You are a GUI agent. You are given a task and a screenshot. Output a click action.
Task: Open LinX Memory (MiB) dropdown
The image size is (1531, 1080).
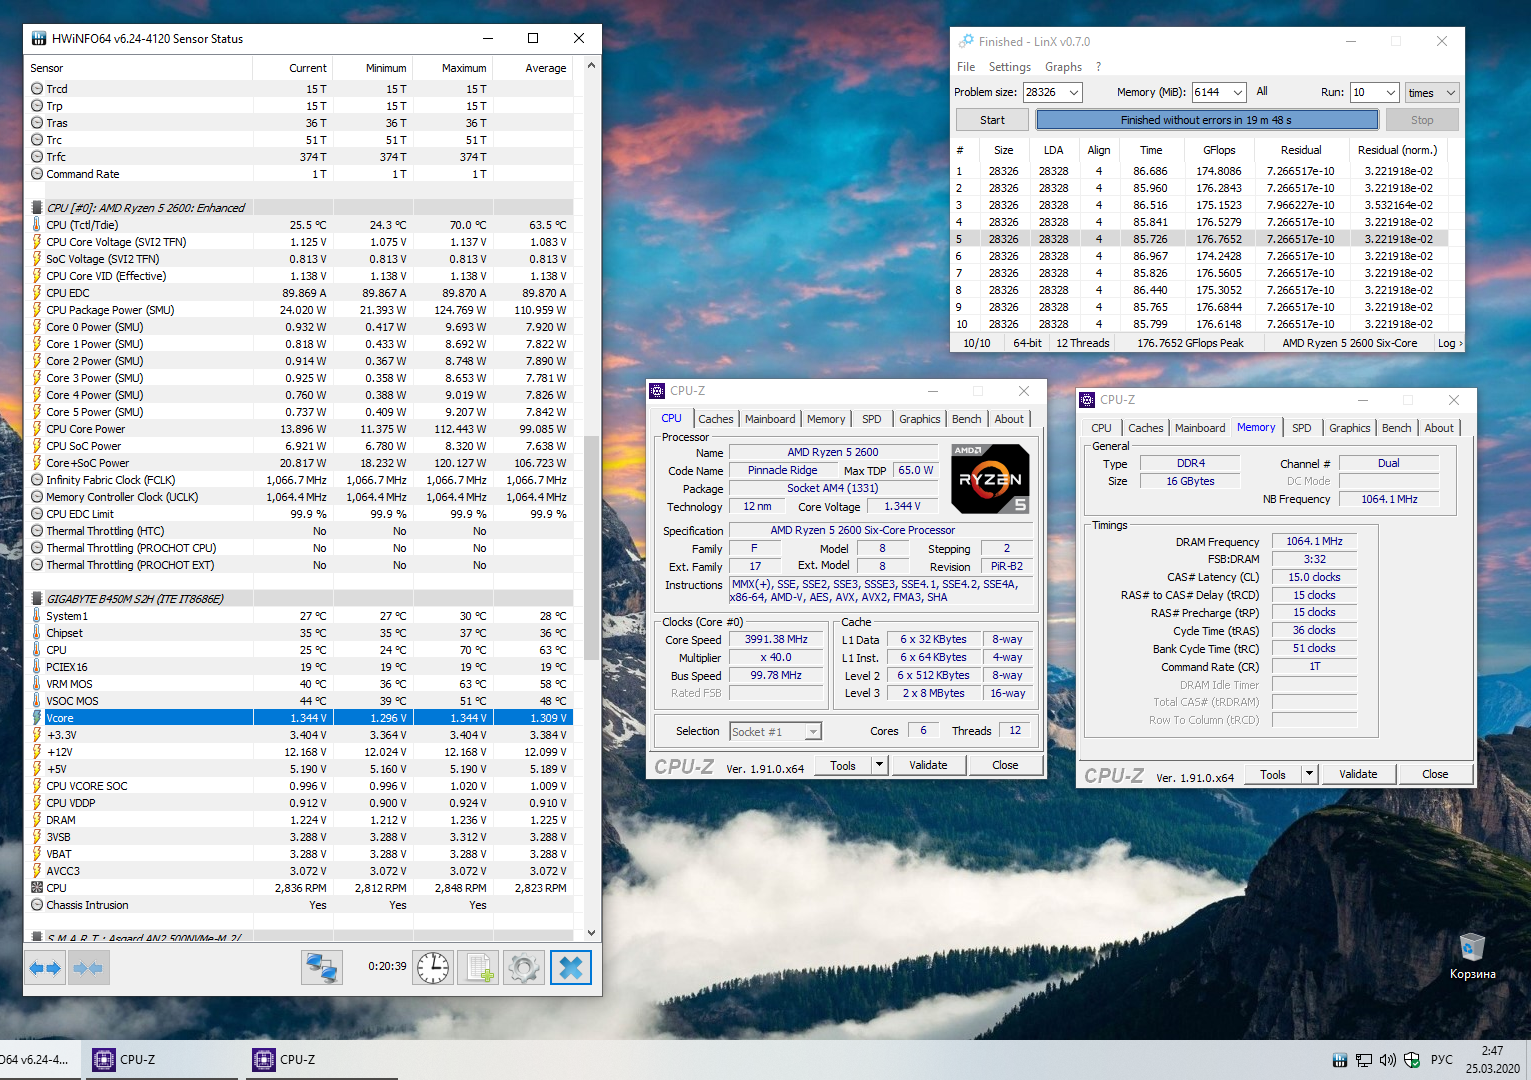click(1238, 93)
